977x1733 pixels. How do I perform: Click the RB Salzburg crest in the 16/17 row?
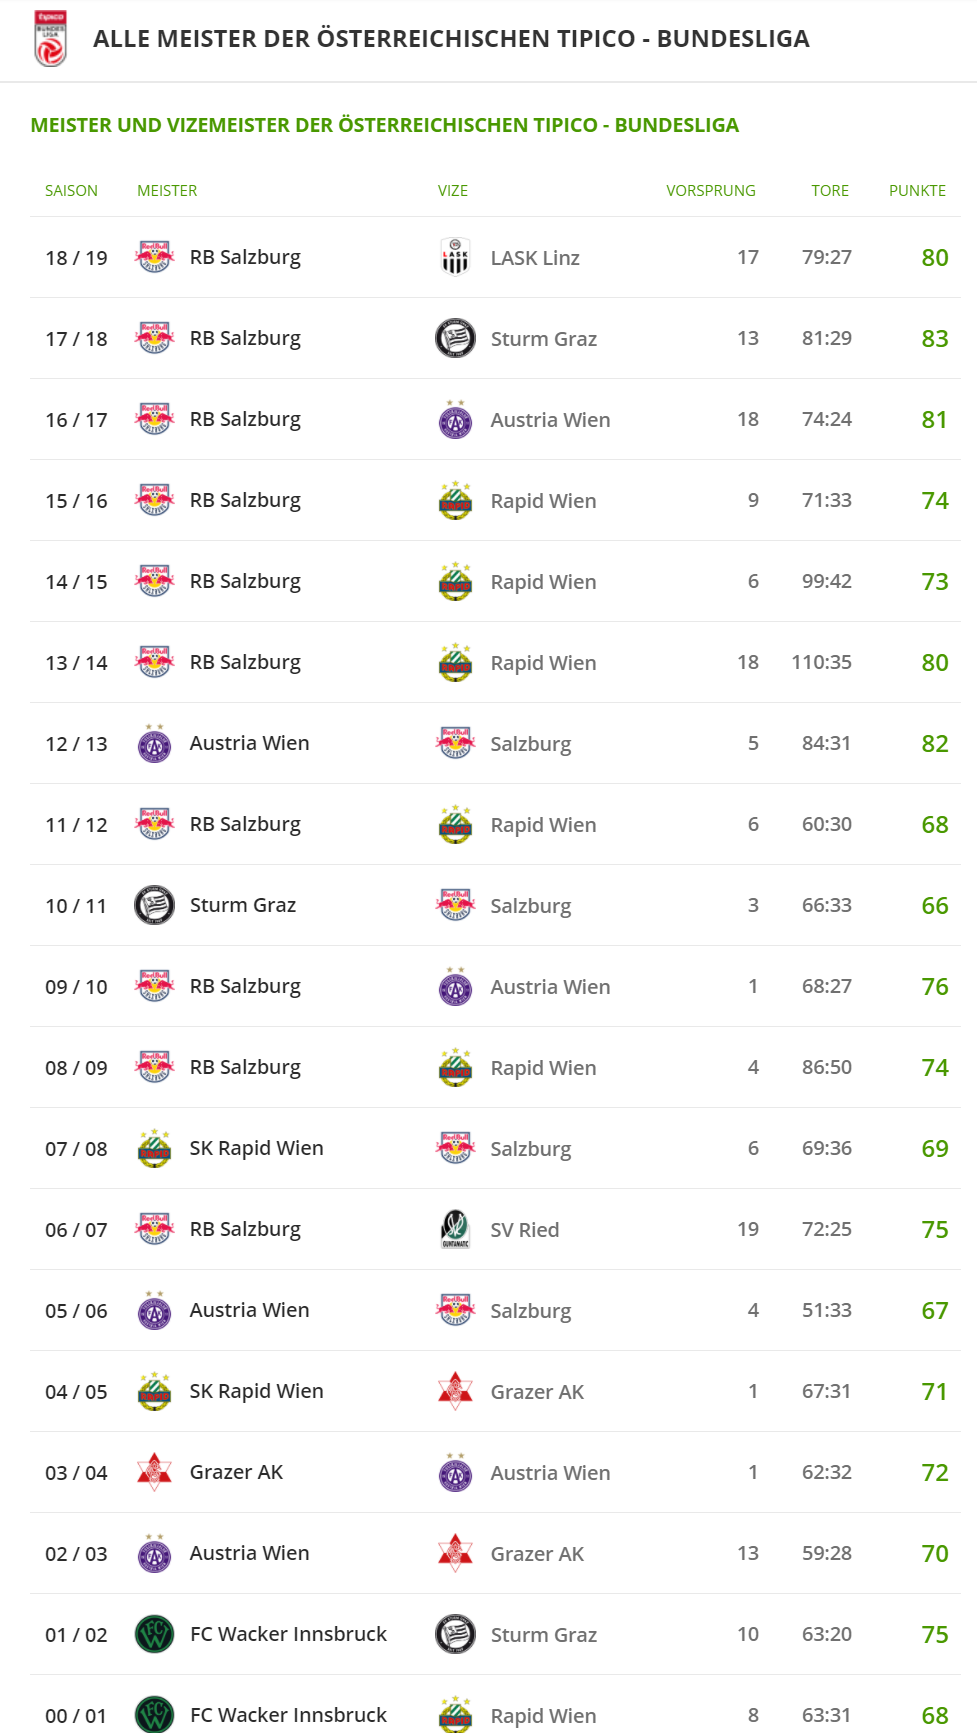[155, 419]
